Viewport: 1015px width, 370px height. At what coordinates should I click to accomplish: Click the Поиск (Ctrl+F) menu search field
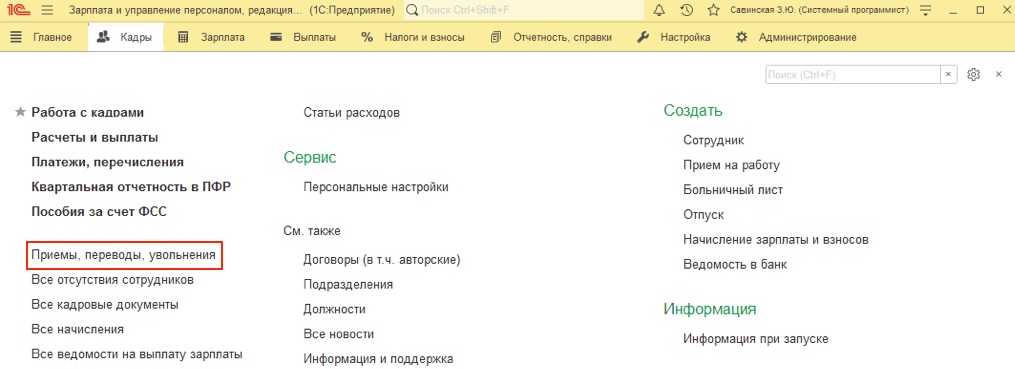coord(853,75)
